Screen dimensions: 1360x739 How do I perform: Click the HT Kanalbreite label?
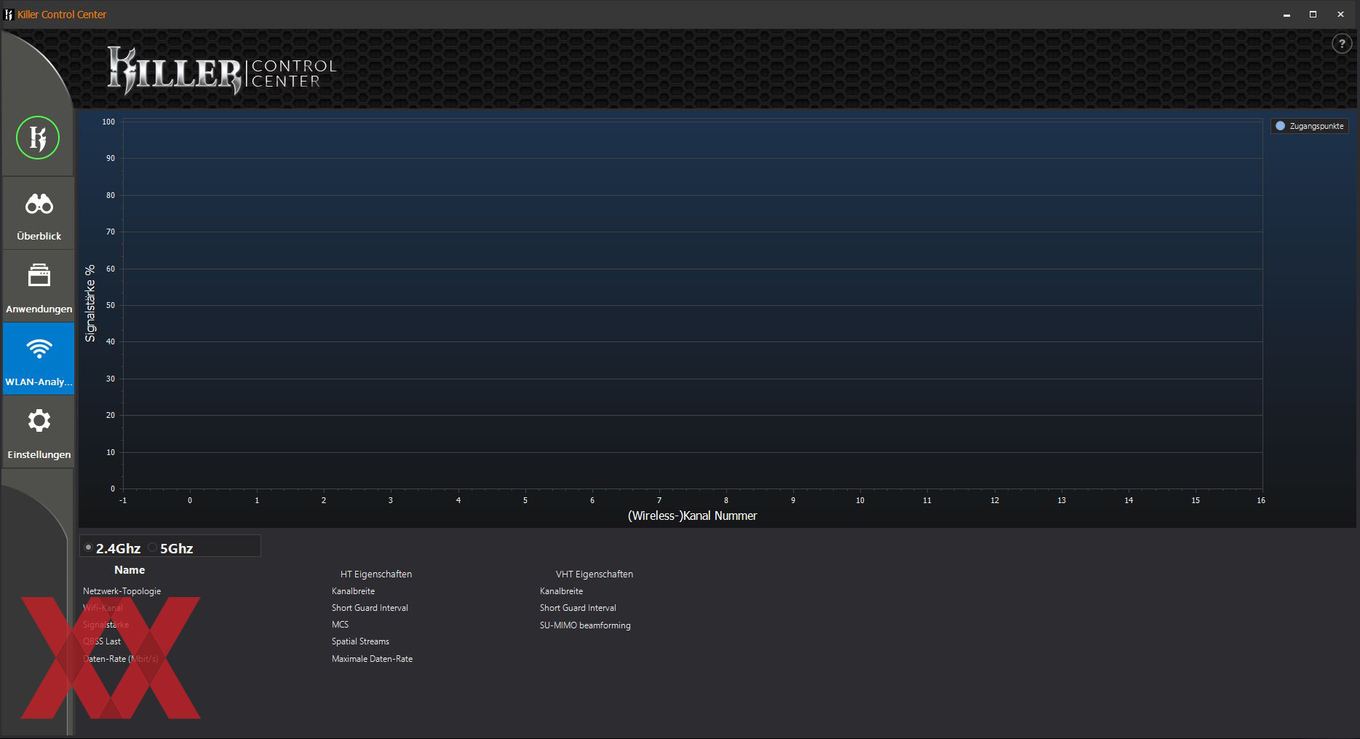(x=353, y=591)
